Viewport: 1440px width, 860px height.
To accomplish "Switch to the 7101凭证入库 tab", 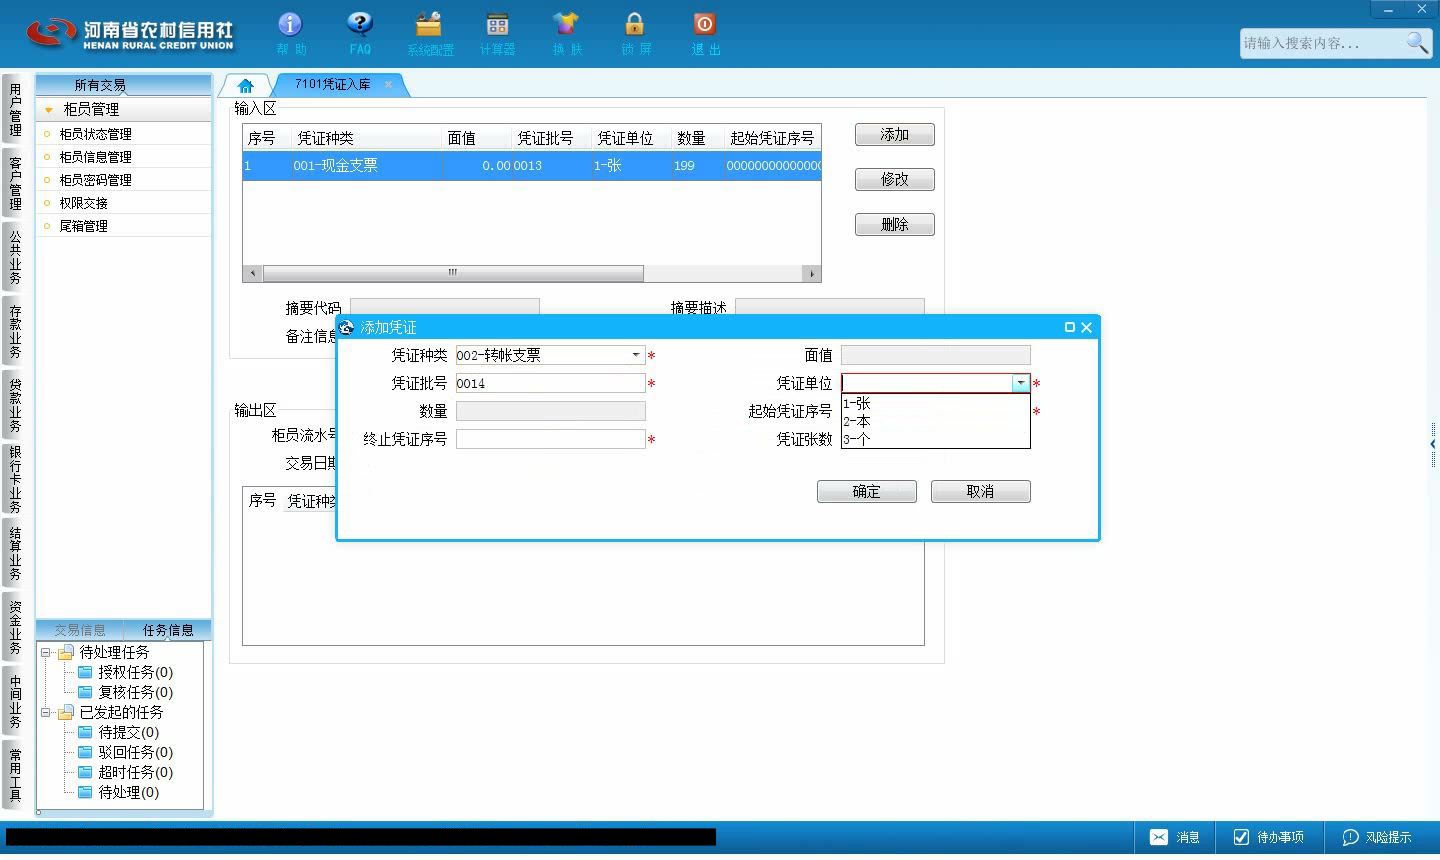I will tap(332, 85).
